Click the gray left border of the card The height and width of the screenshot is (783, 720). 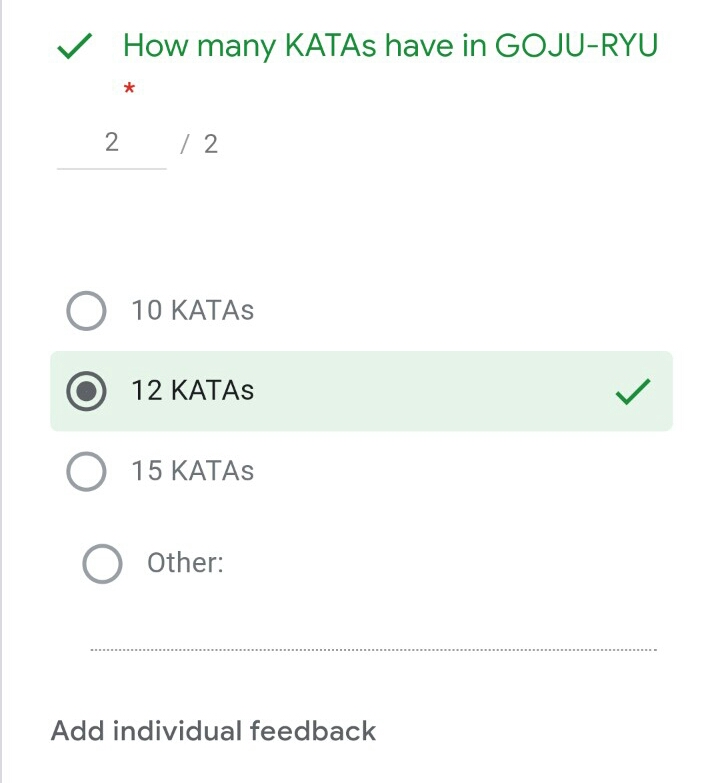click(x=2, y=400)
